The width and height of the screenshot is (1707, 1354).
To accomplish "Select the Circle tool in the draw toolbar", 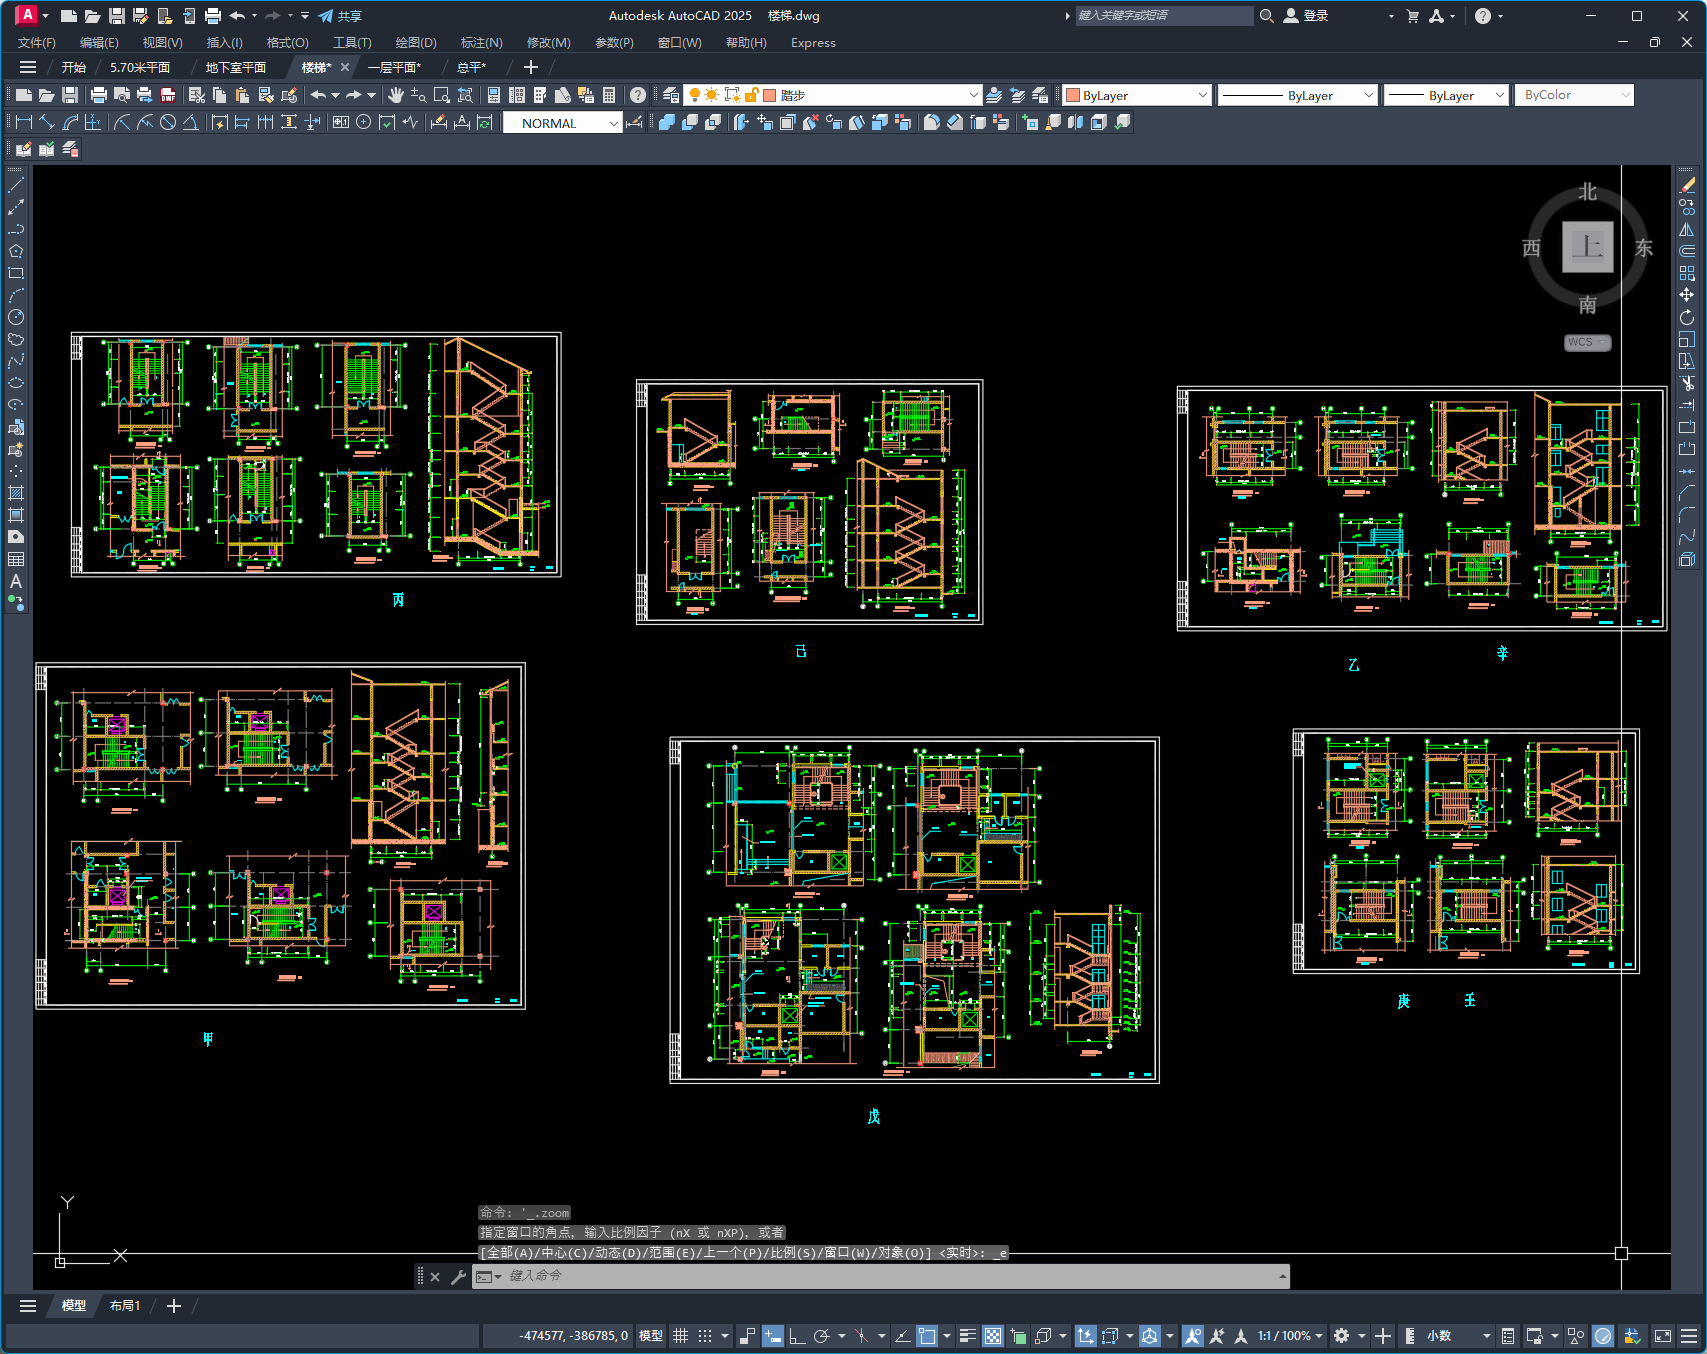I will coord(16,317).
